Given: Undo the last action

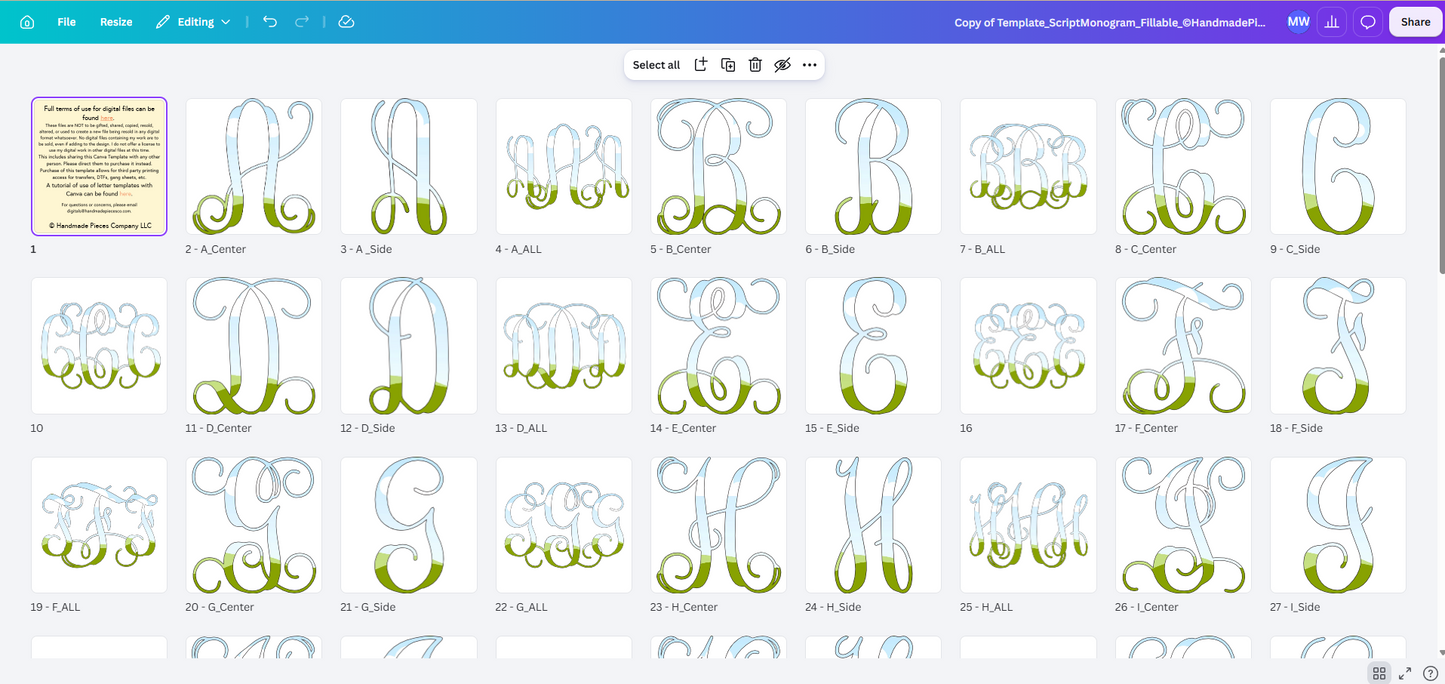Looking at the screenshot, I should 270,22.
